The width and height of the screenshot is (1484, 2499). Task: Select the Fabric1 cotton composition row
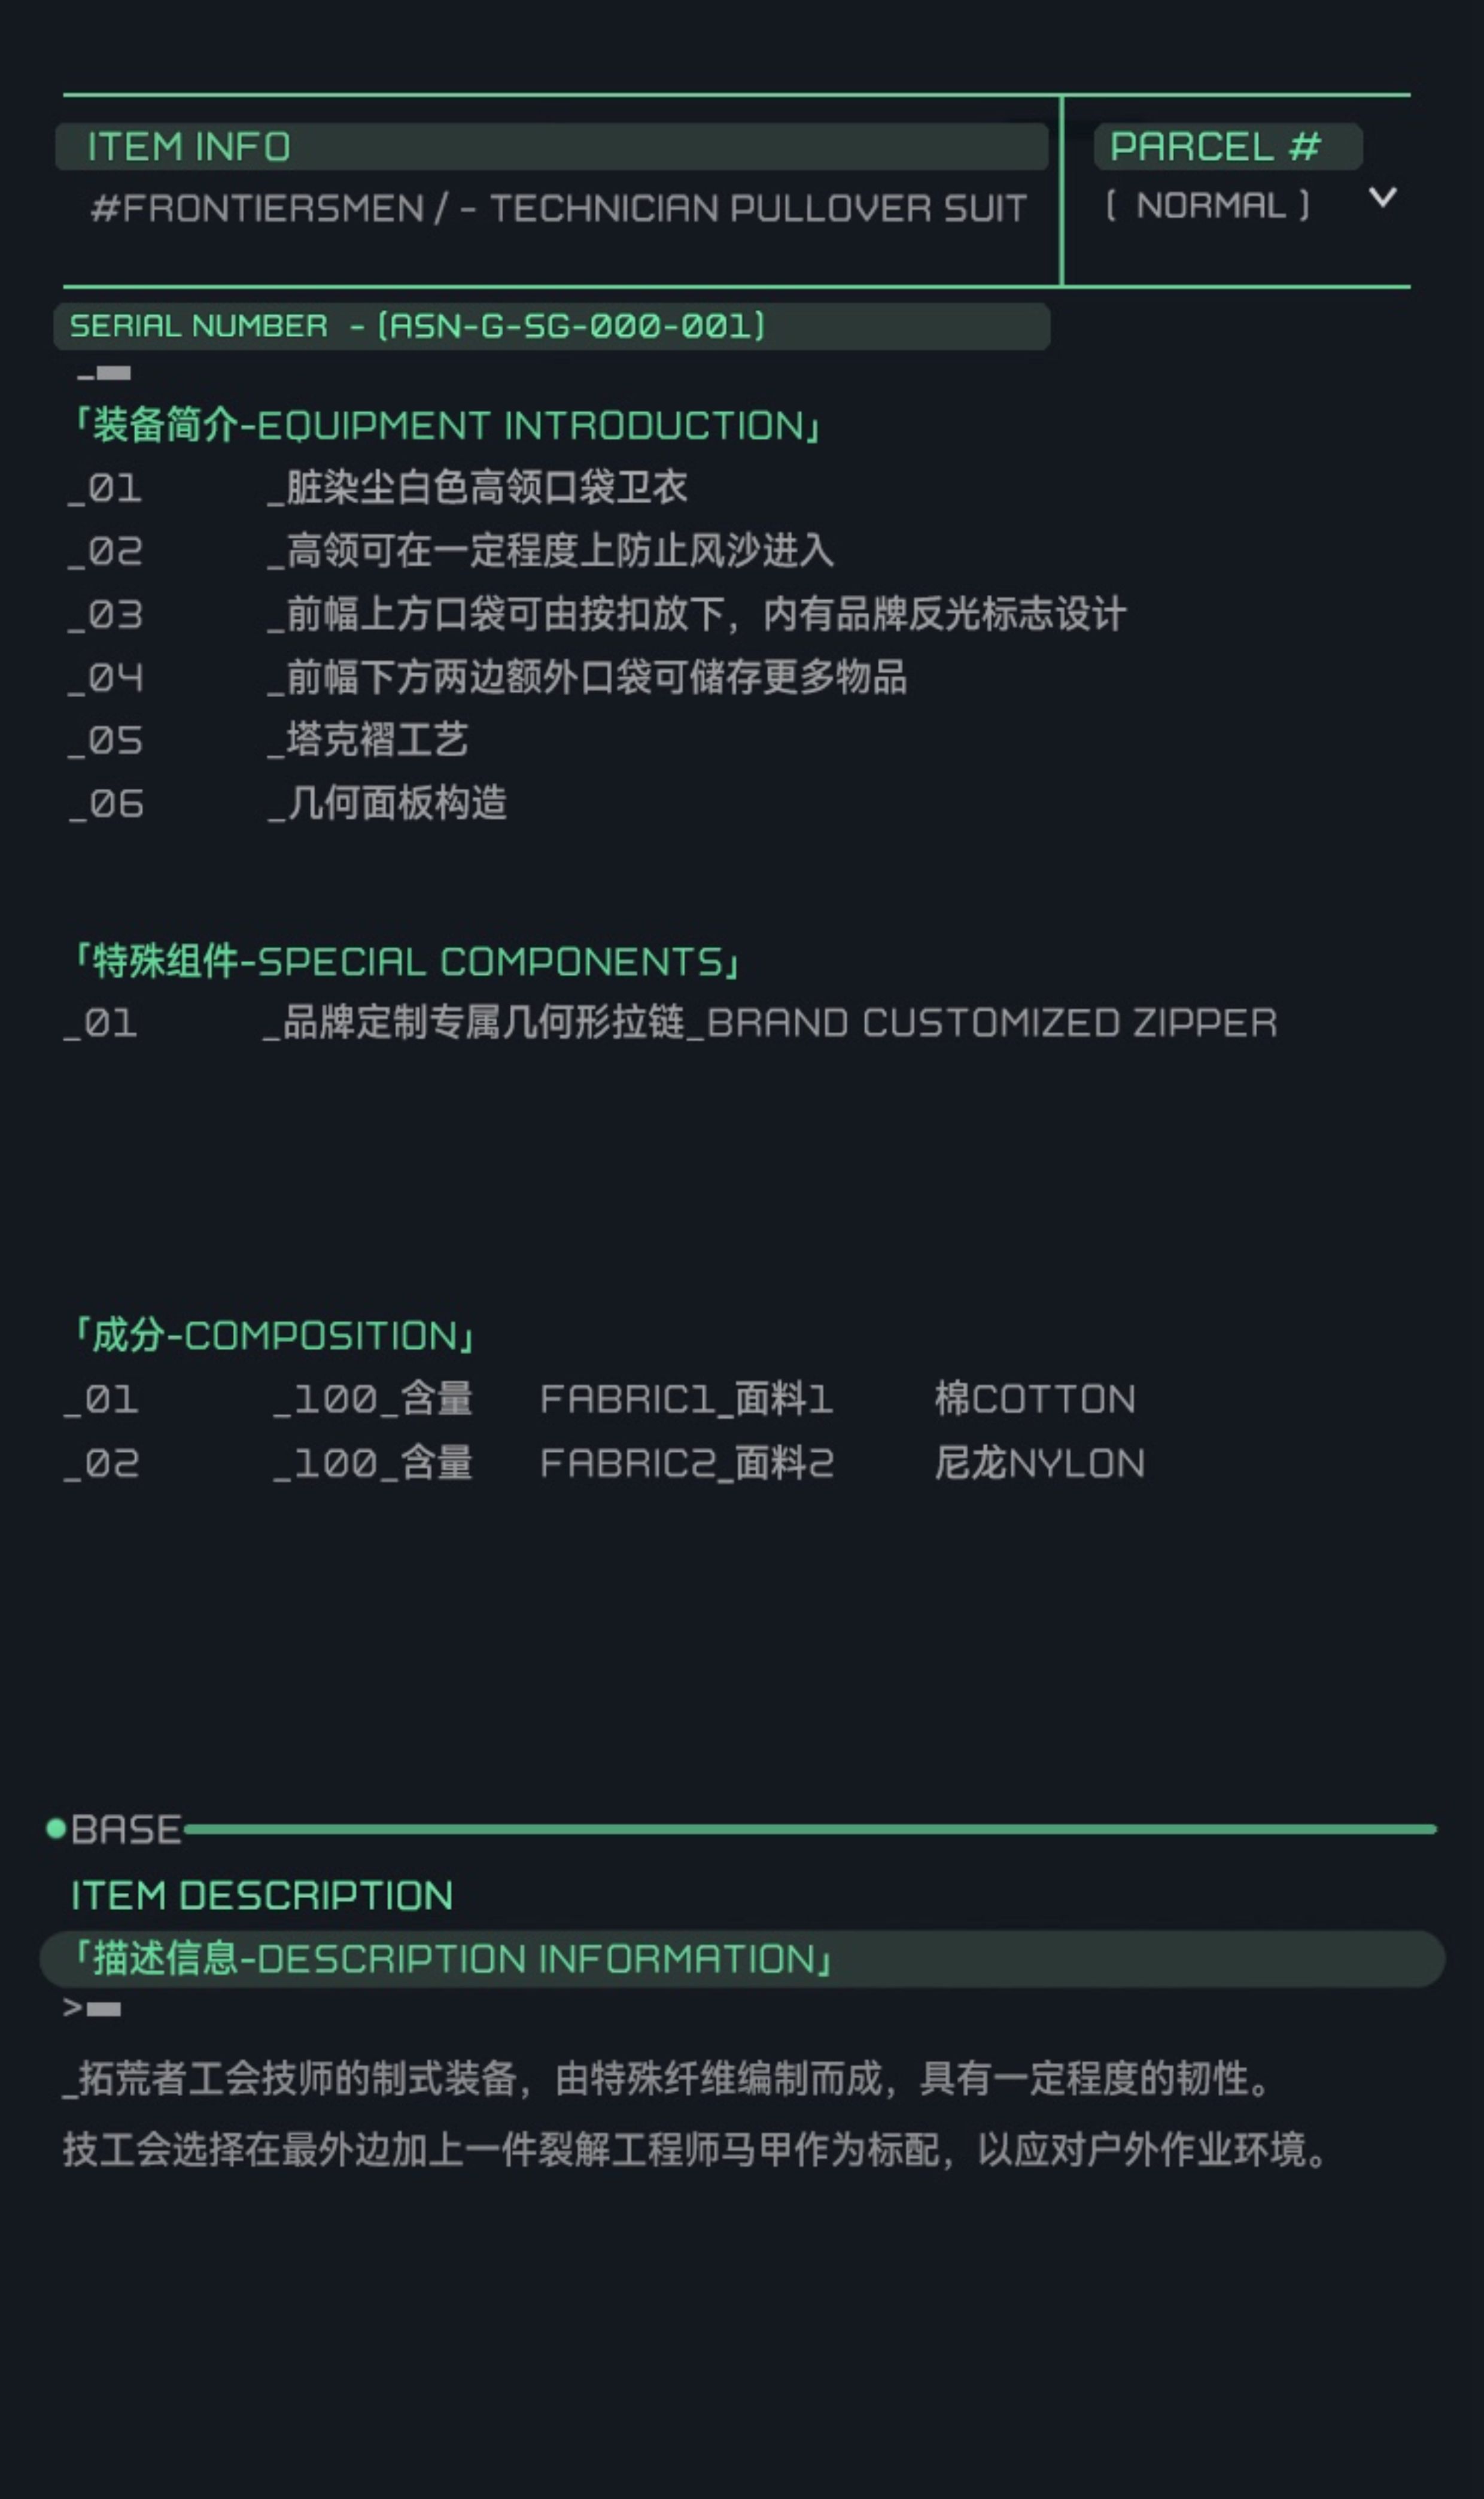pos(600,1399)
